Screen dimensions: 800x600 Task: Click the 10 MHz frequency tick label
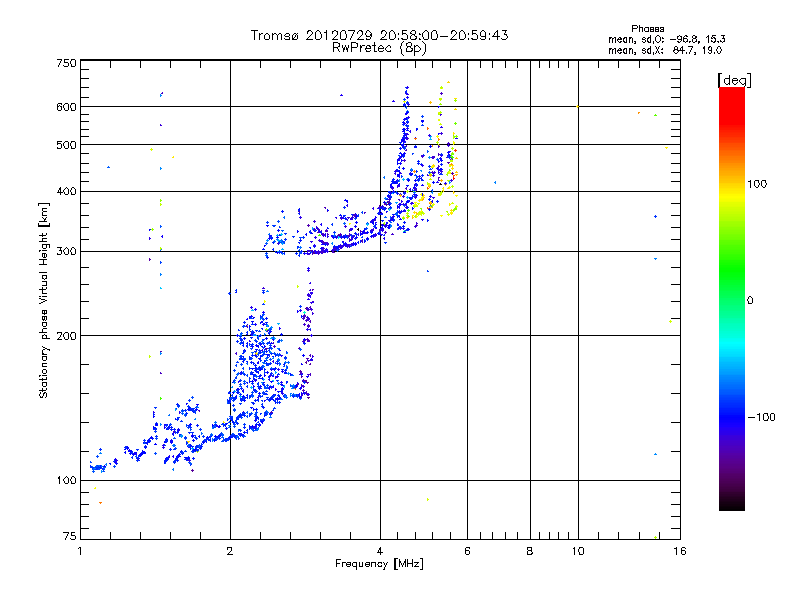click(x=578, y=551)
